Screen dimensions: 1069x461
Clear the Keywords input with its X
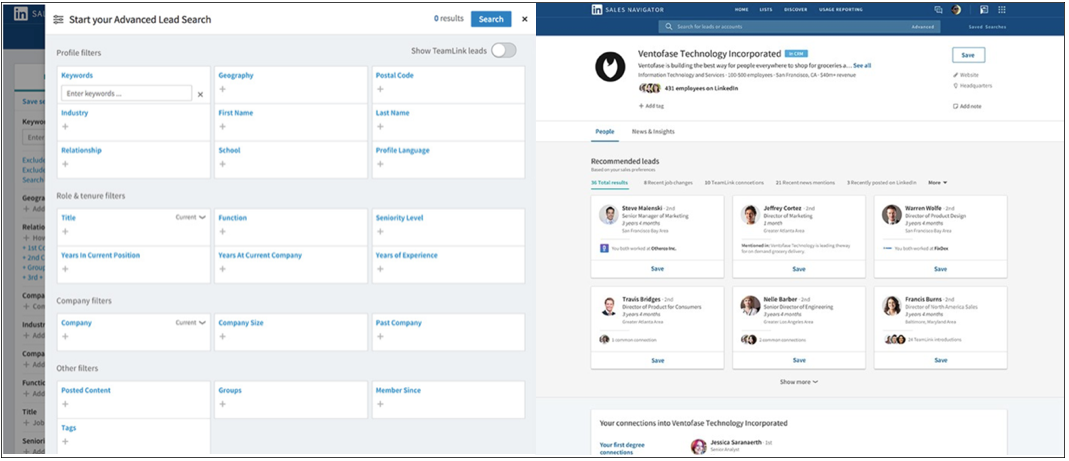tap(200, 95)
